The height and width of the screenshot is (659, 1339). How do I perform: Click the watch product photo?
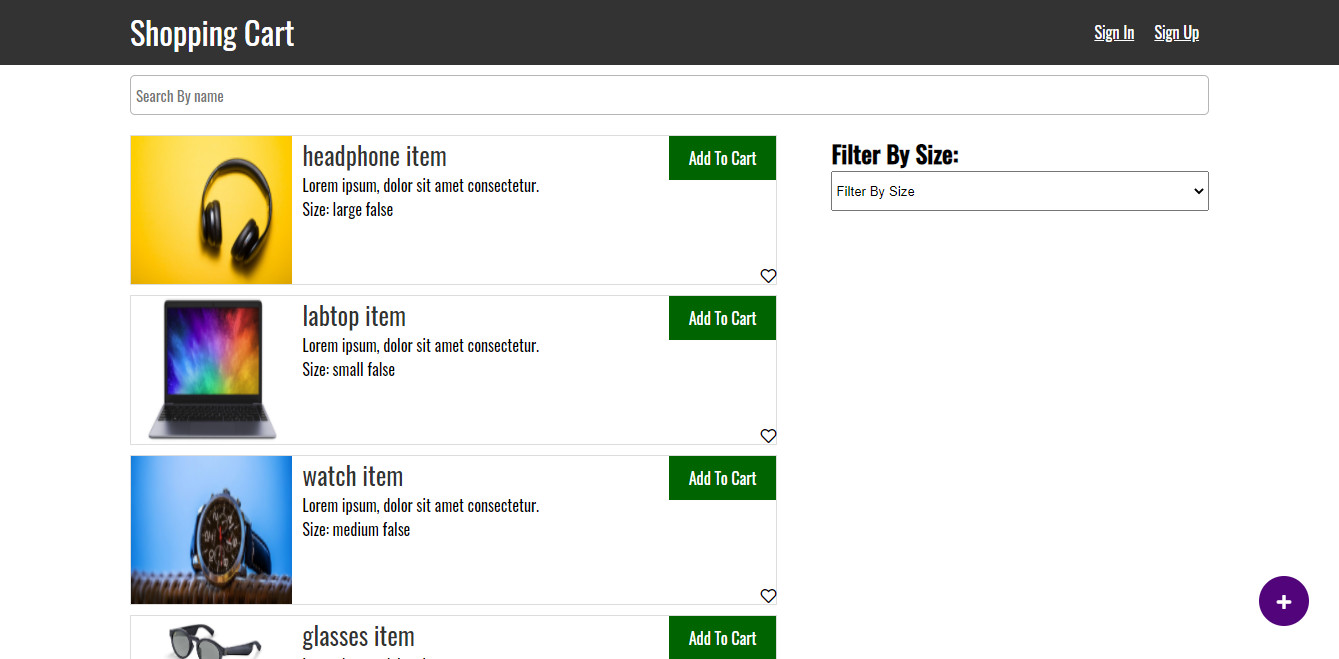click(211, 530)
